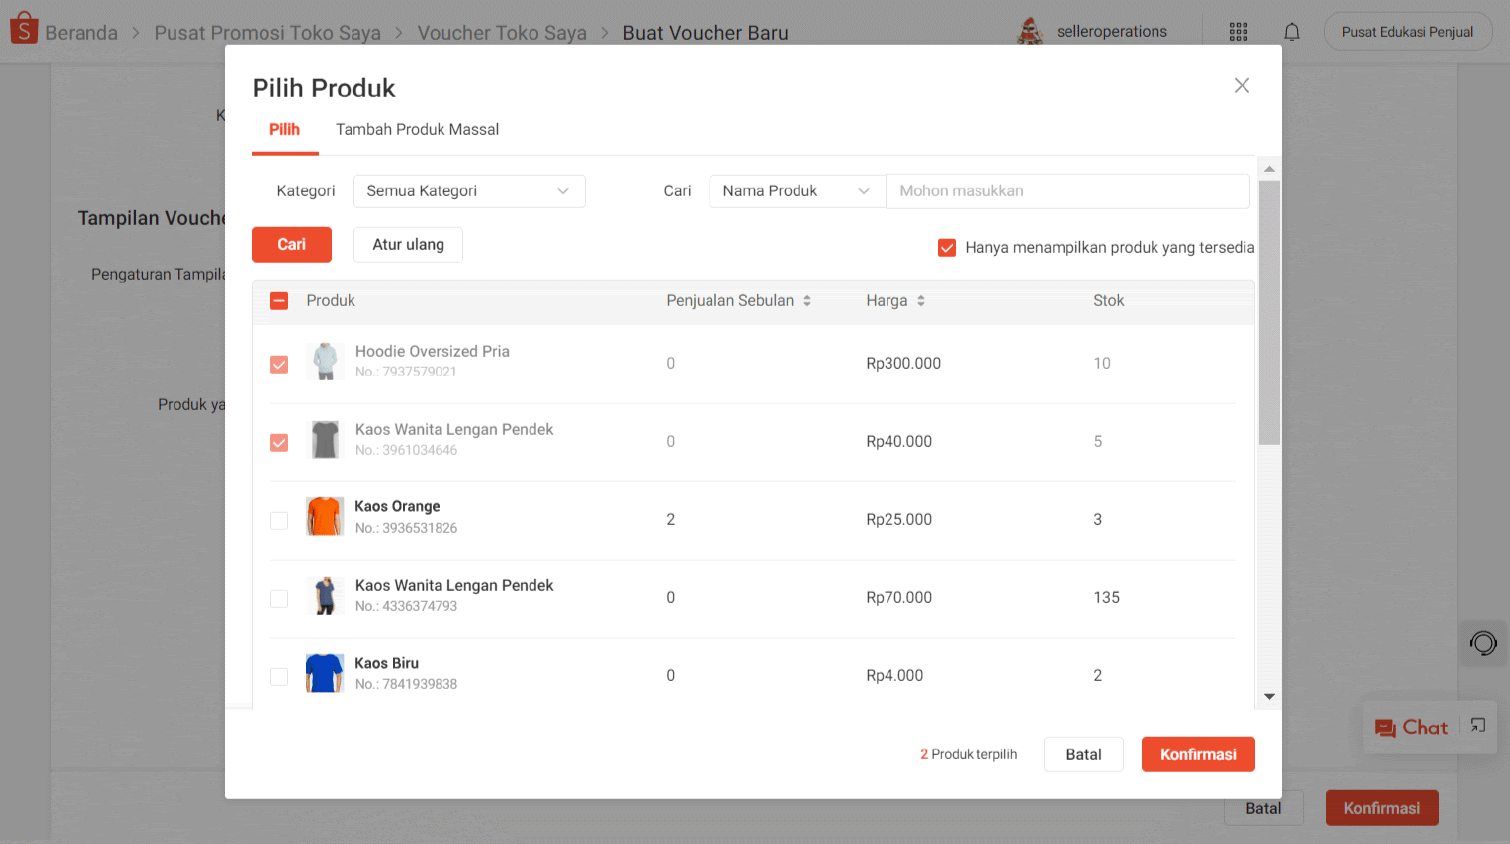This screenshot has height=844, width=1510.
Task: Close the Pilih Produk dialog
Action: [1242, 86]
